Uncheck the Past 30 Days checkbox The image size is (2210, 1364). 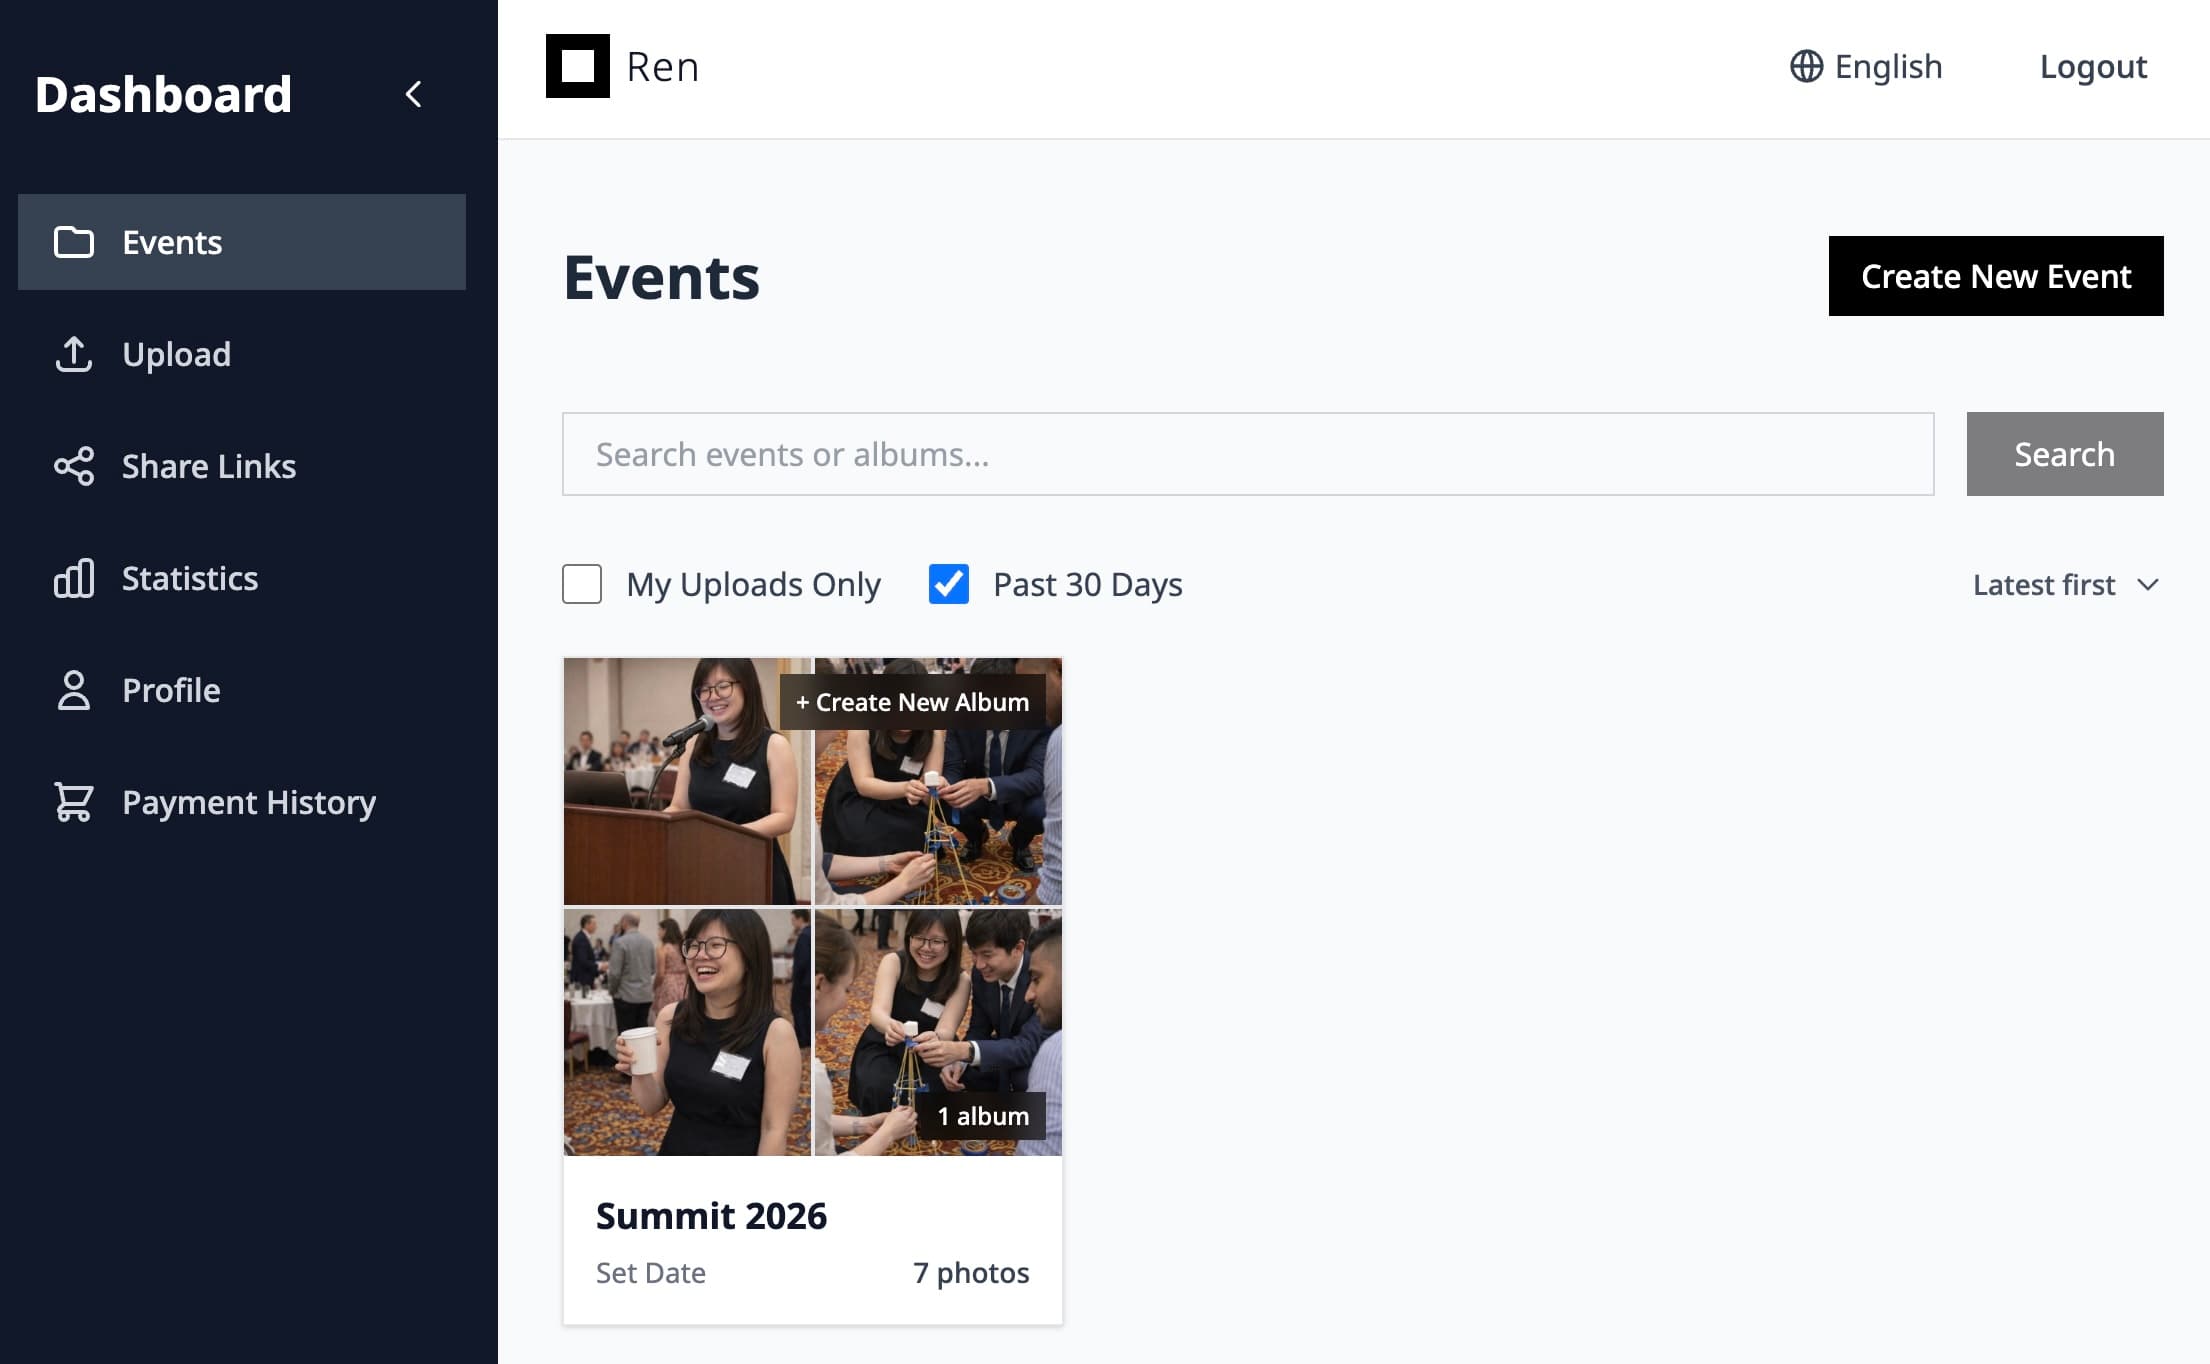click(949, 584)
